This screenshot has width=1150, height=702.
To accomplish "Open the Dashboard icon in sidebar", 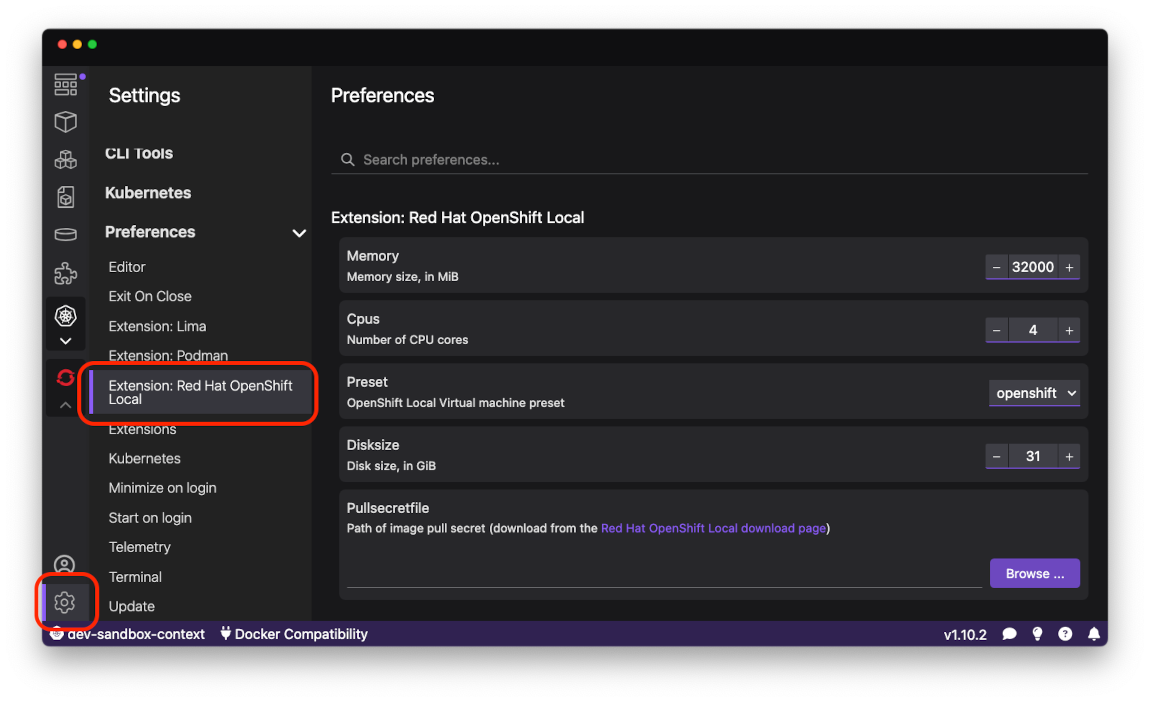I will click(x=65, y=84).
